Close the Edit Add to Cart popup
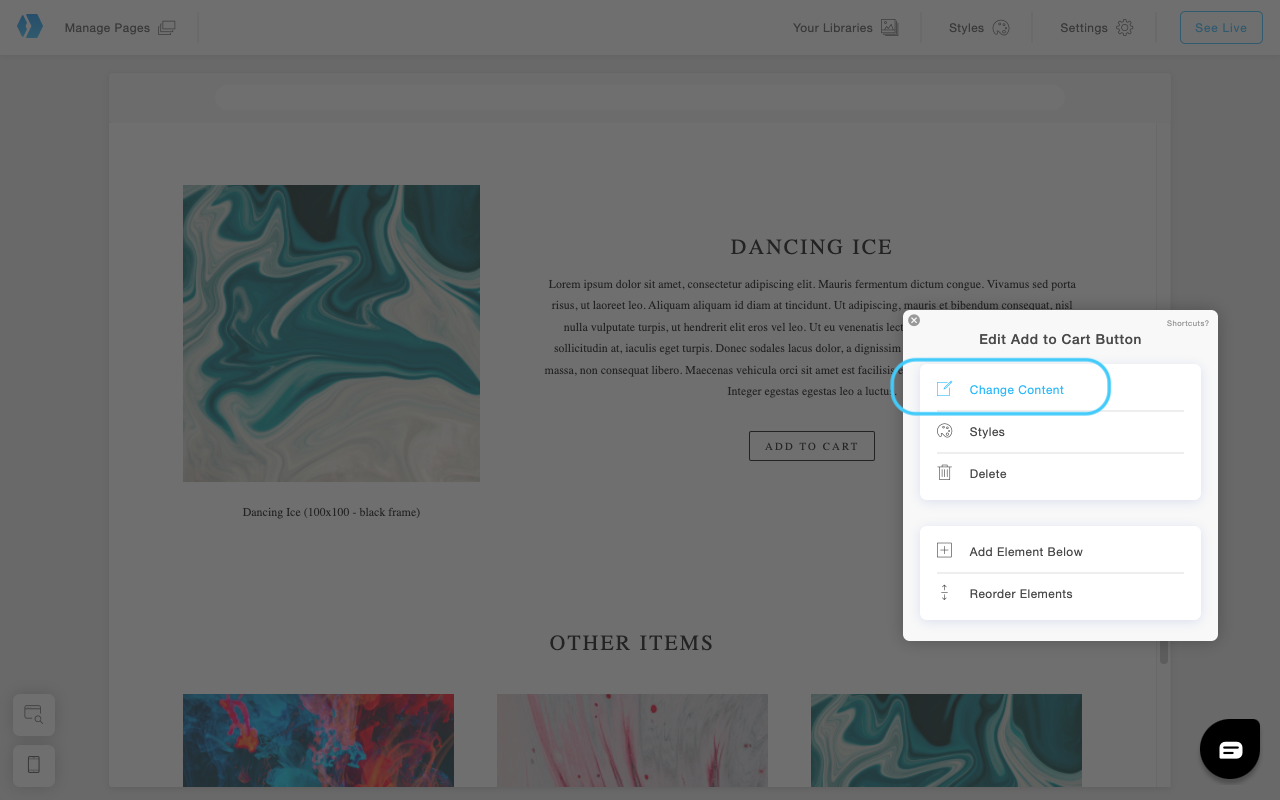The width and height of the screenshot is (1280, 800). (914, 321)
